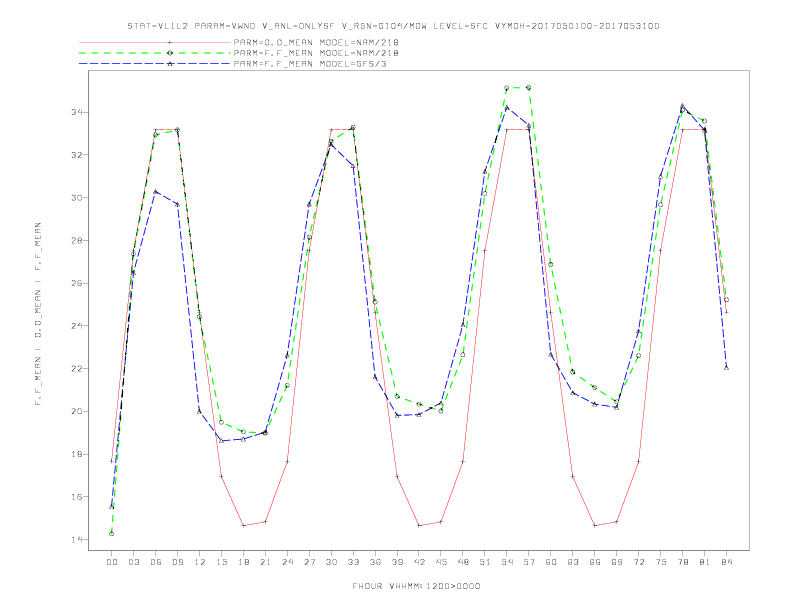Click y-axis tick label 34
The height and width of the screenshot is (612, 792).
tap(76, 112)
